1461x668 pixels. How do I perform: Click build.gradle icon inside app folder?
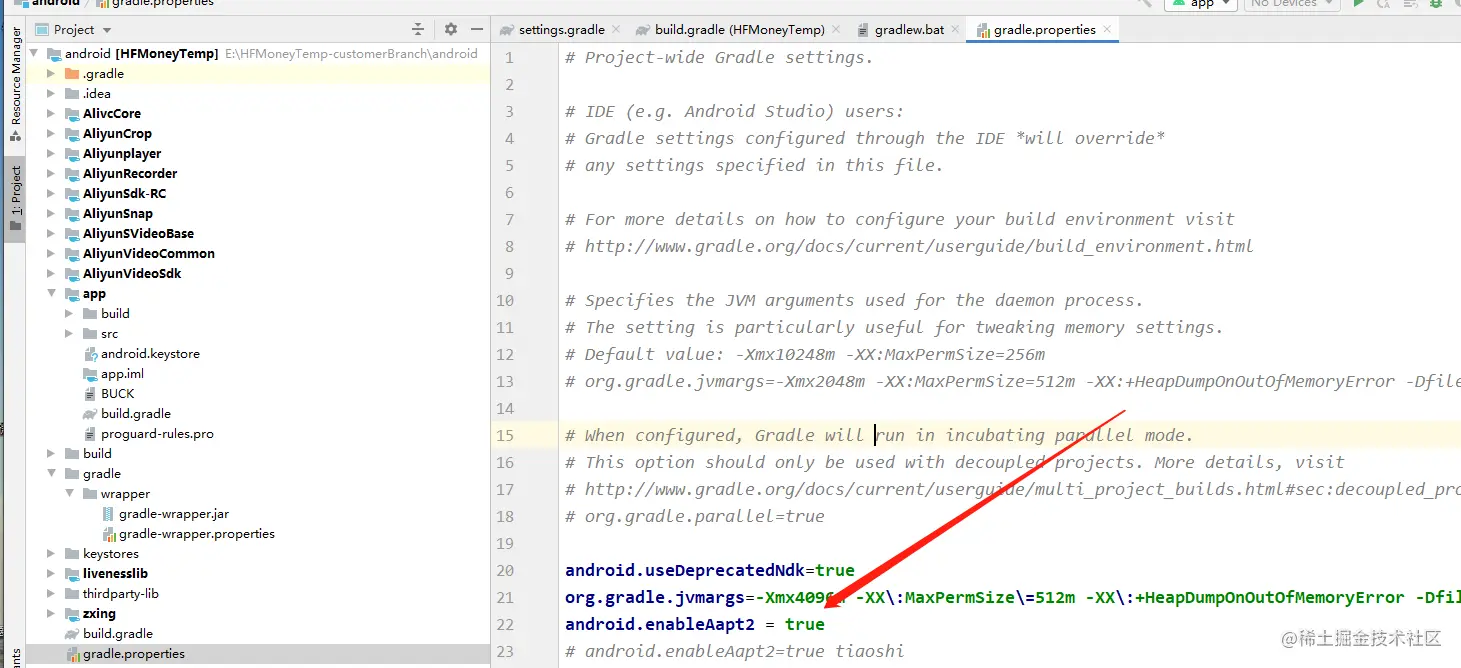point(90,414)
